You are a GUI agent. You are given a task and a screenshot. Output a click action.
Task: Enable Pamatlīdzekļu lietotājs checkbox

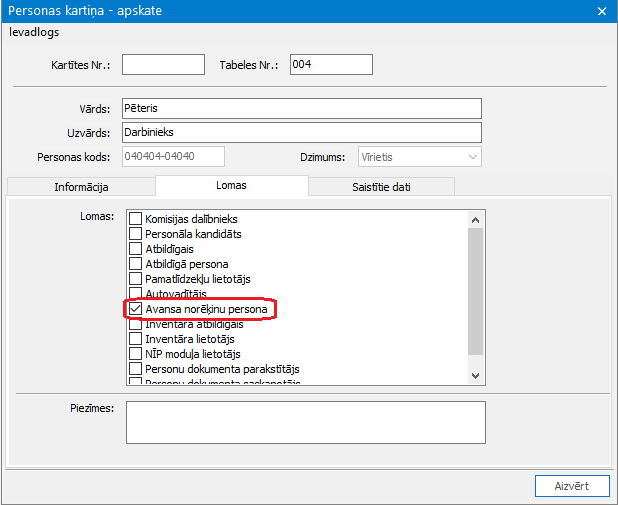[x=136, y=279]
